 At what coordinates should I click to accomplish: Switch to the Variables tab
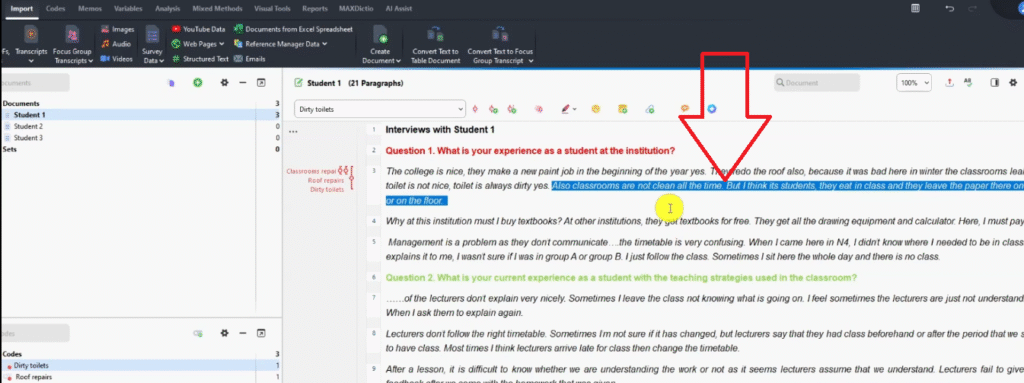(x=128, y=8)
